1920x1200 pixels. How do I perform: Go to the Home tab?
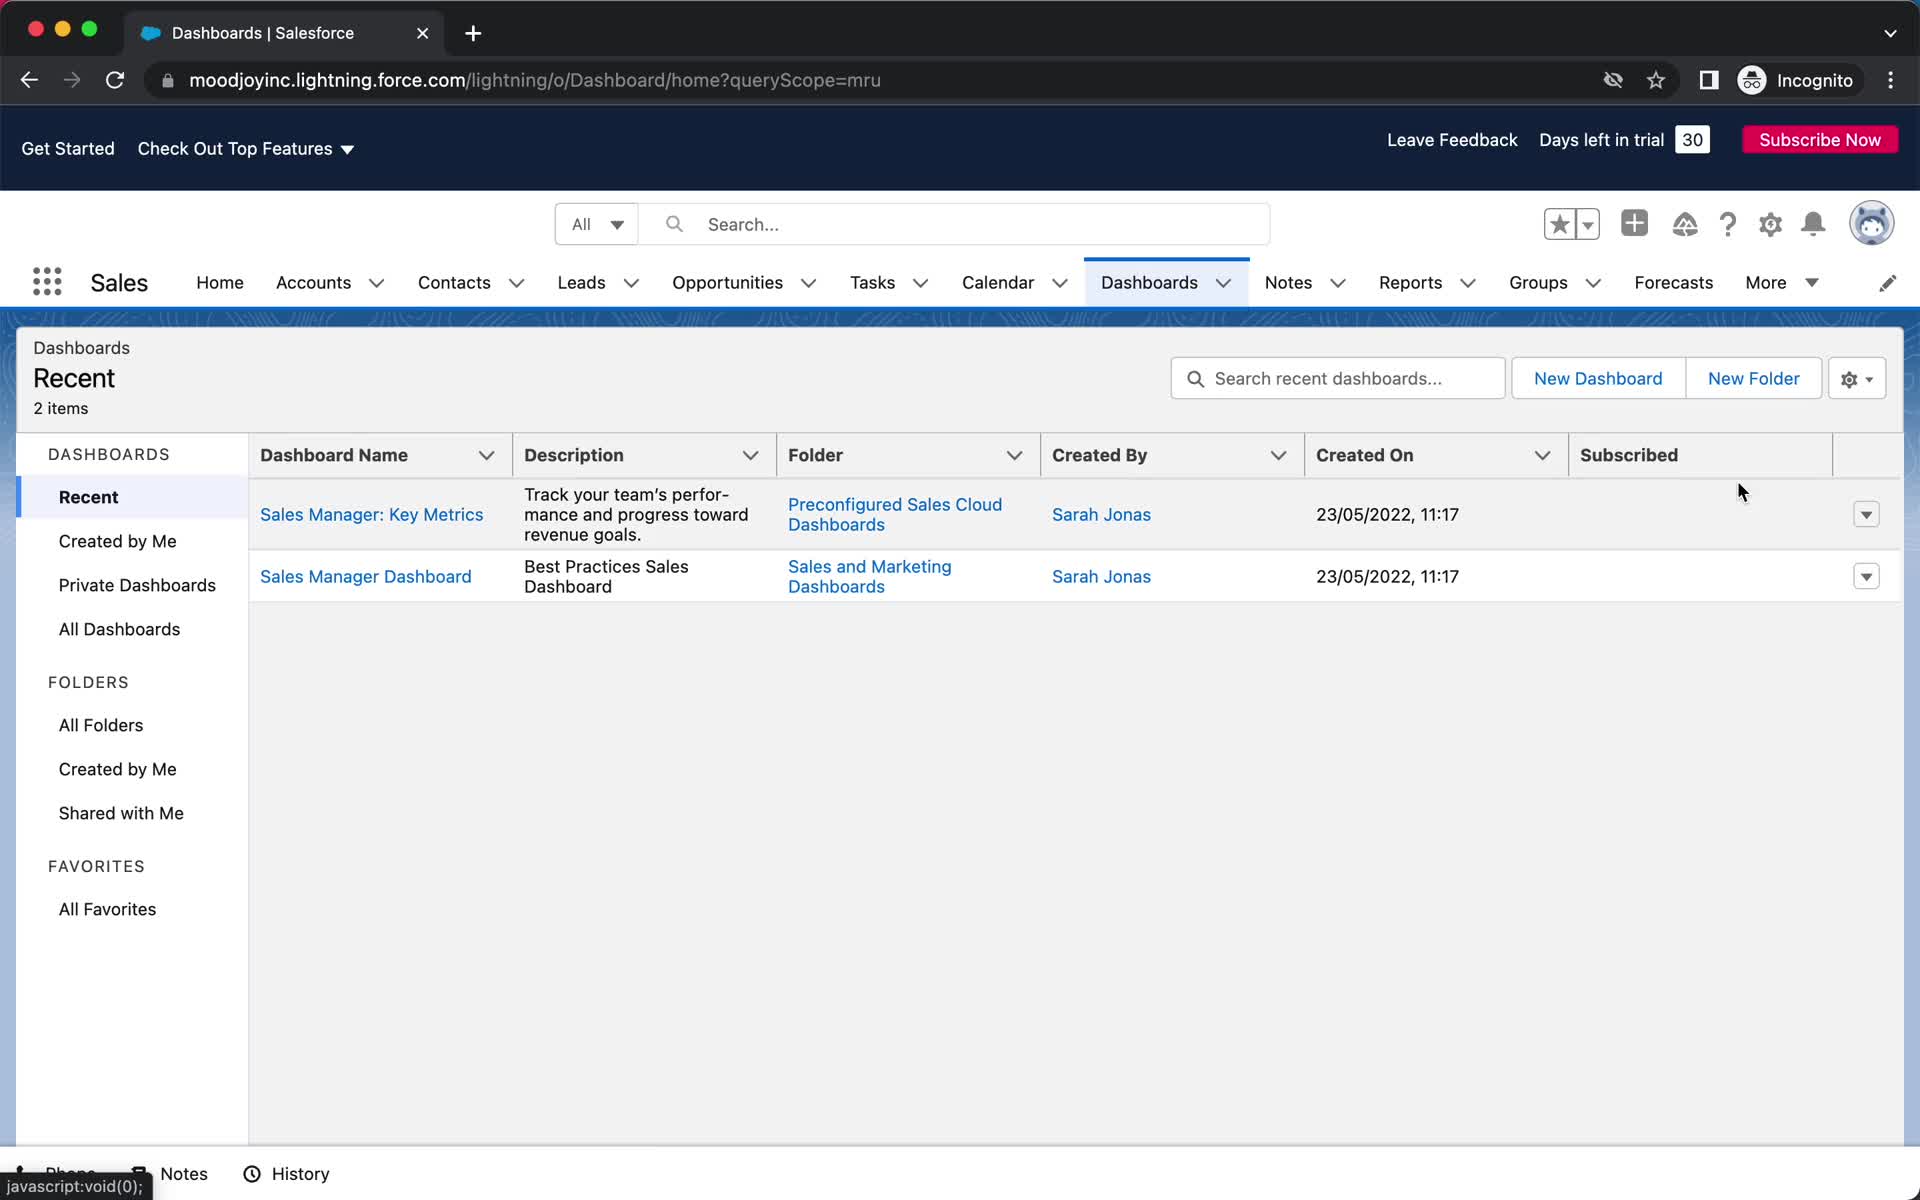[x=220, y=283]
